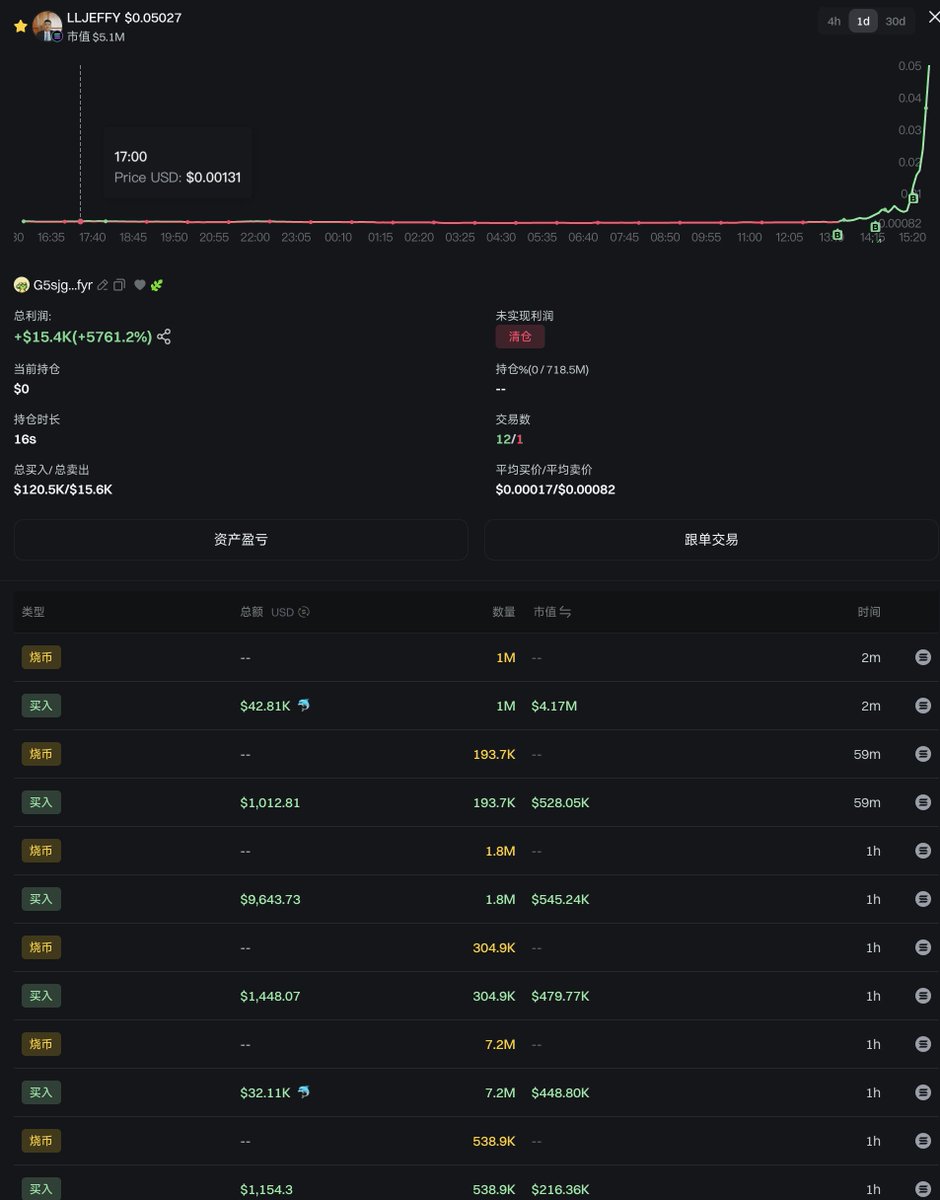Click the B marker near 14:15 on the chart

click(x=874, y=227)
